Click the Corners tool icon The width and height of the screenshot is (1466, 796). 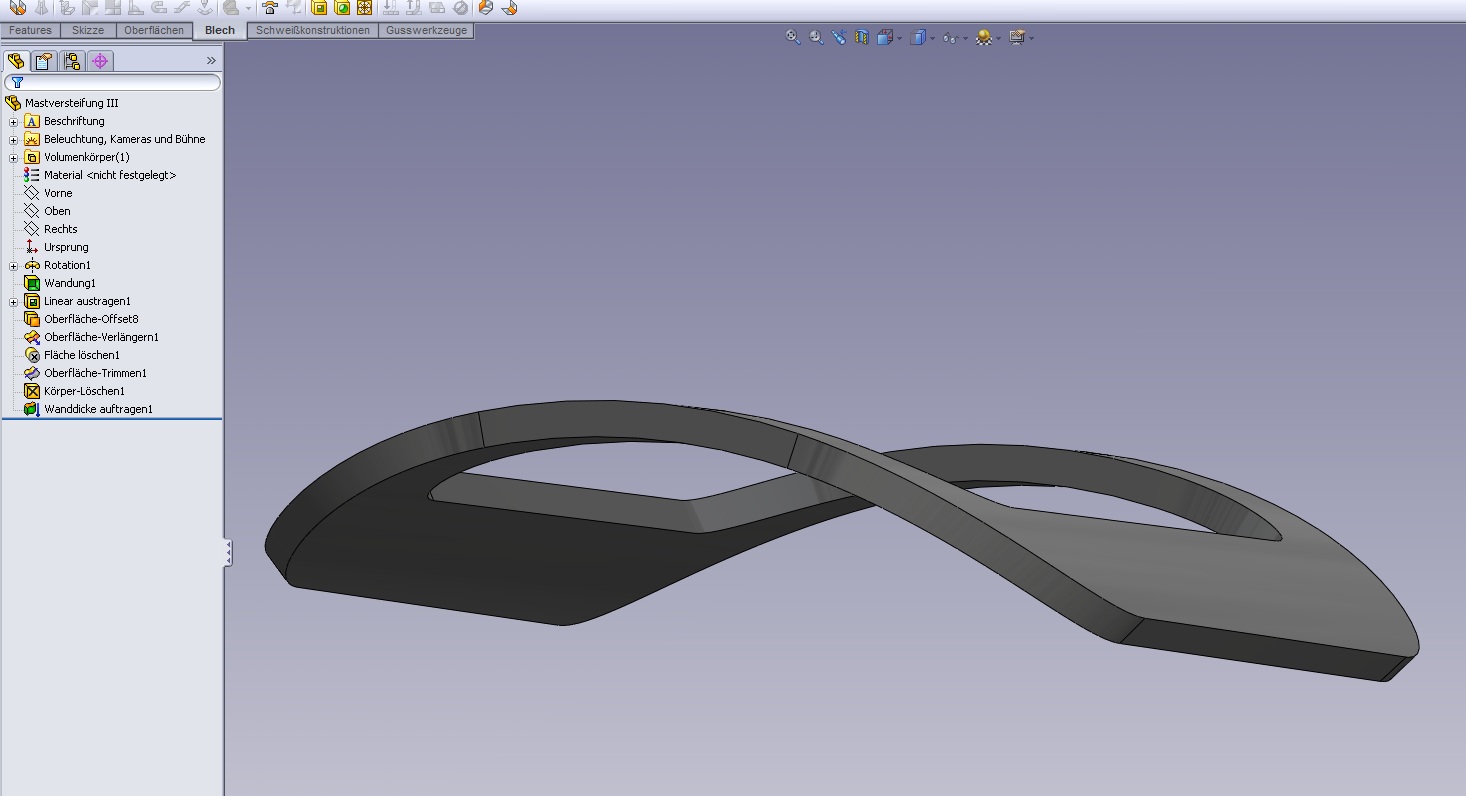pos(230,7)
